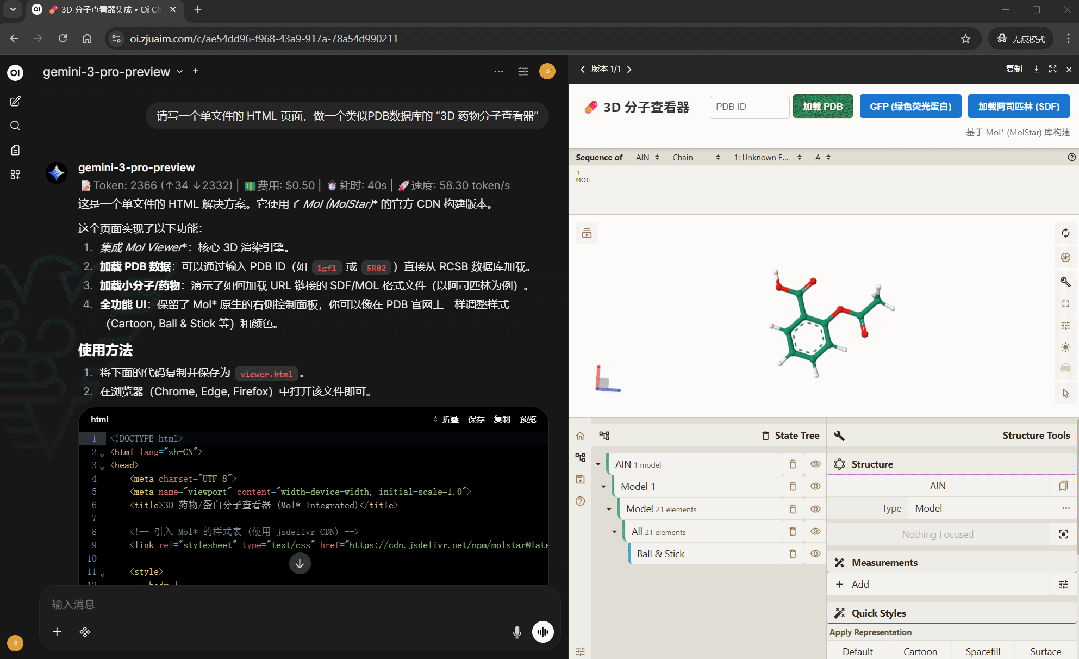This screenshot has height=659, width=1079.
Task: Open workspace grid icon in left sidebar
Action: point(15,175)
